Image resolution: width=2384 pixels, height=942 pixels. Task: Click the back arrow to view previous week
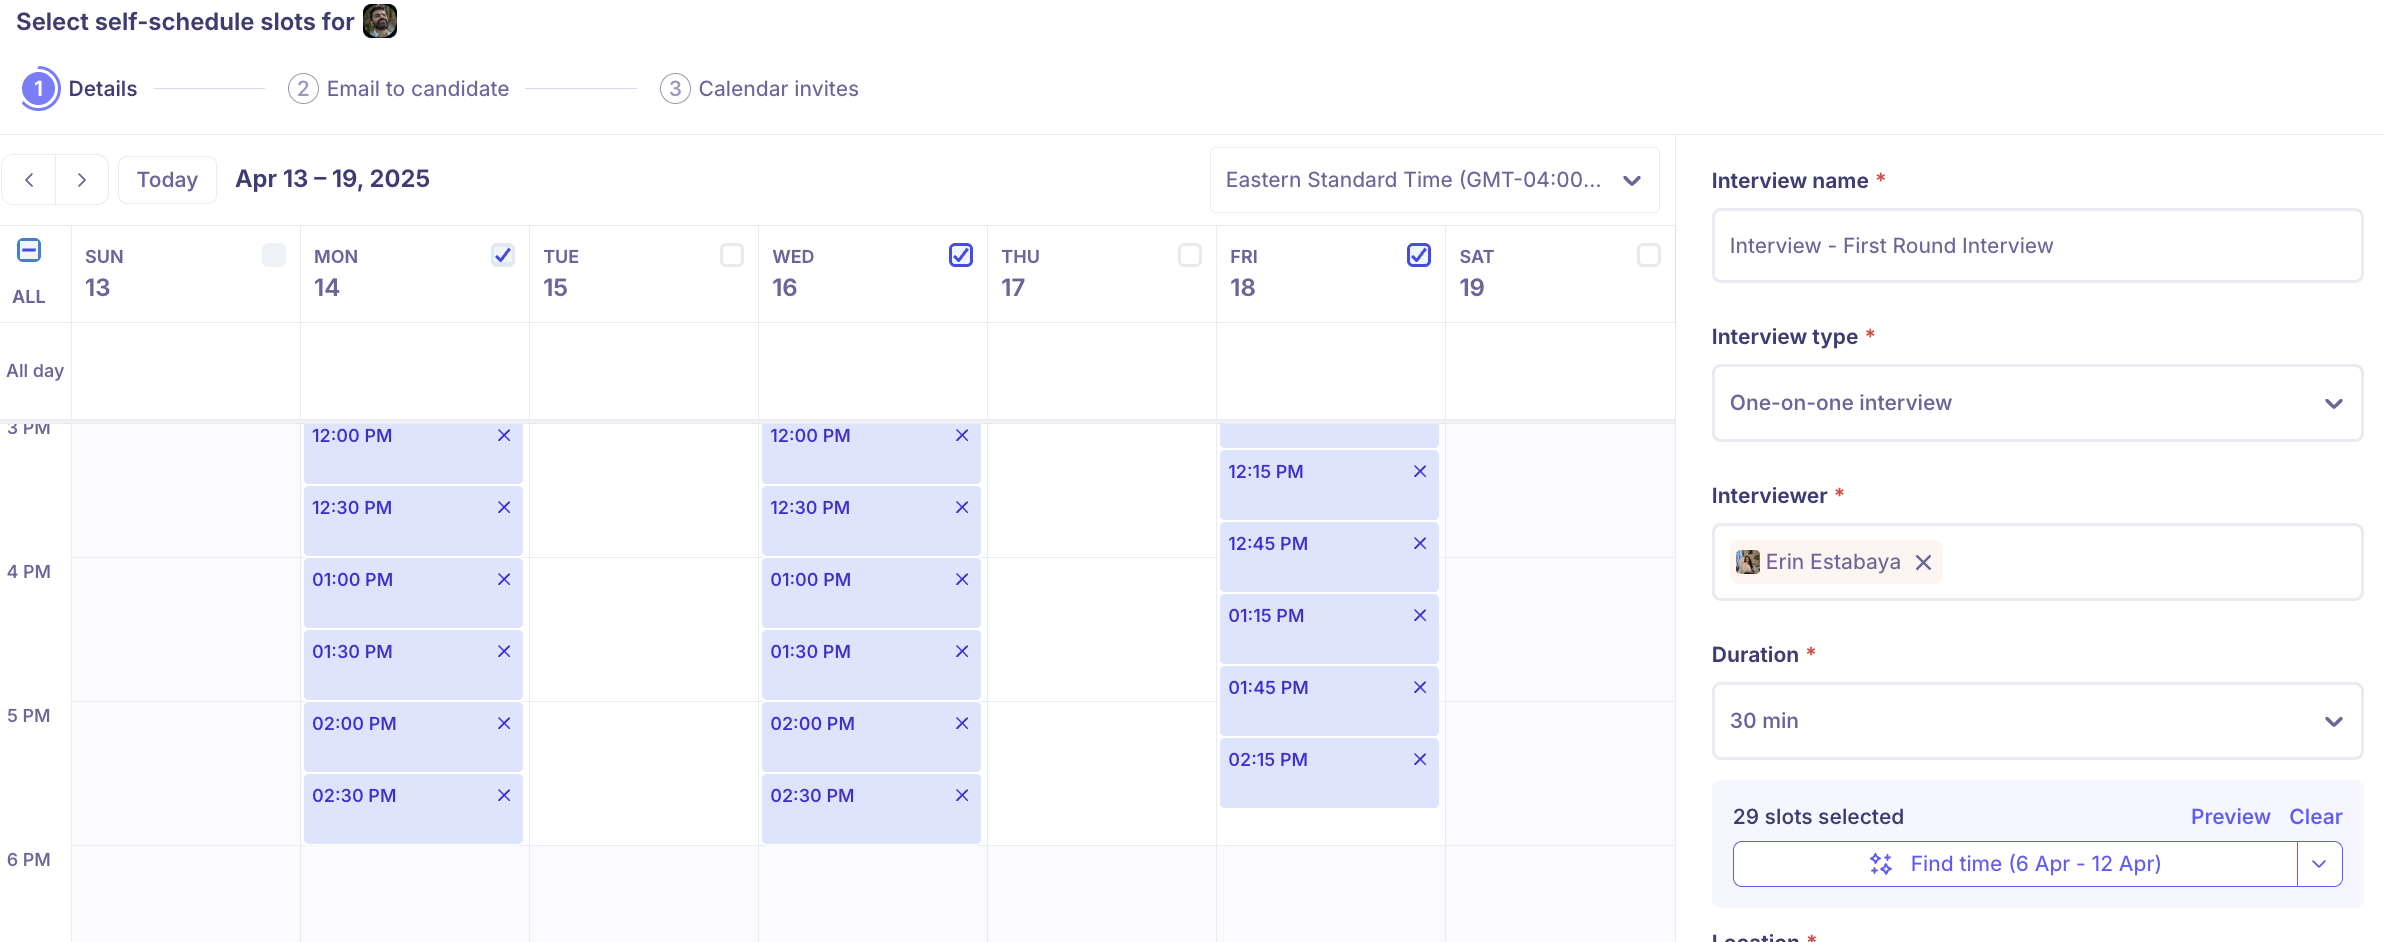pos(30,179)
